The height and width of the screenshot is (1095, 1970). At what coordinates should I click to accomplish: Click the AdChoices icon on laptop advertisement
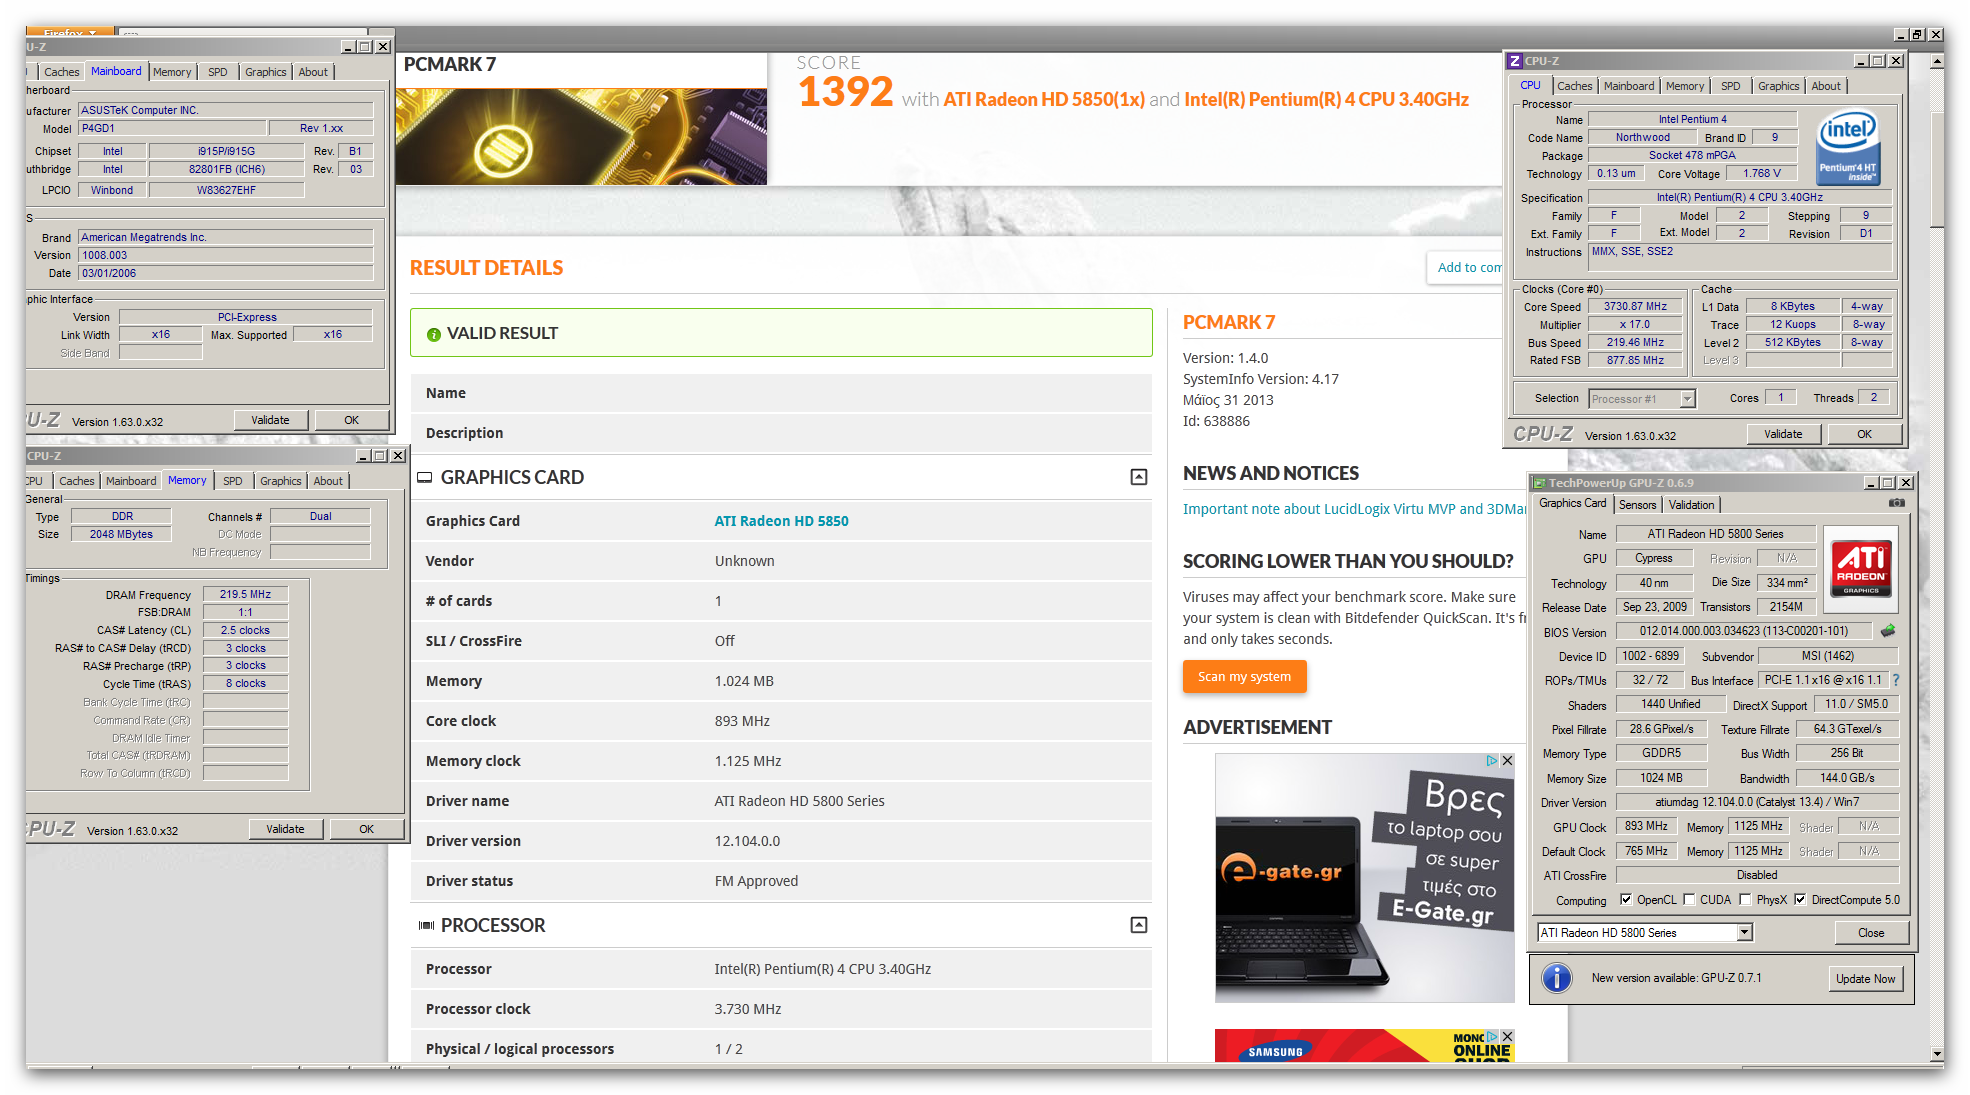(1492, 761)
